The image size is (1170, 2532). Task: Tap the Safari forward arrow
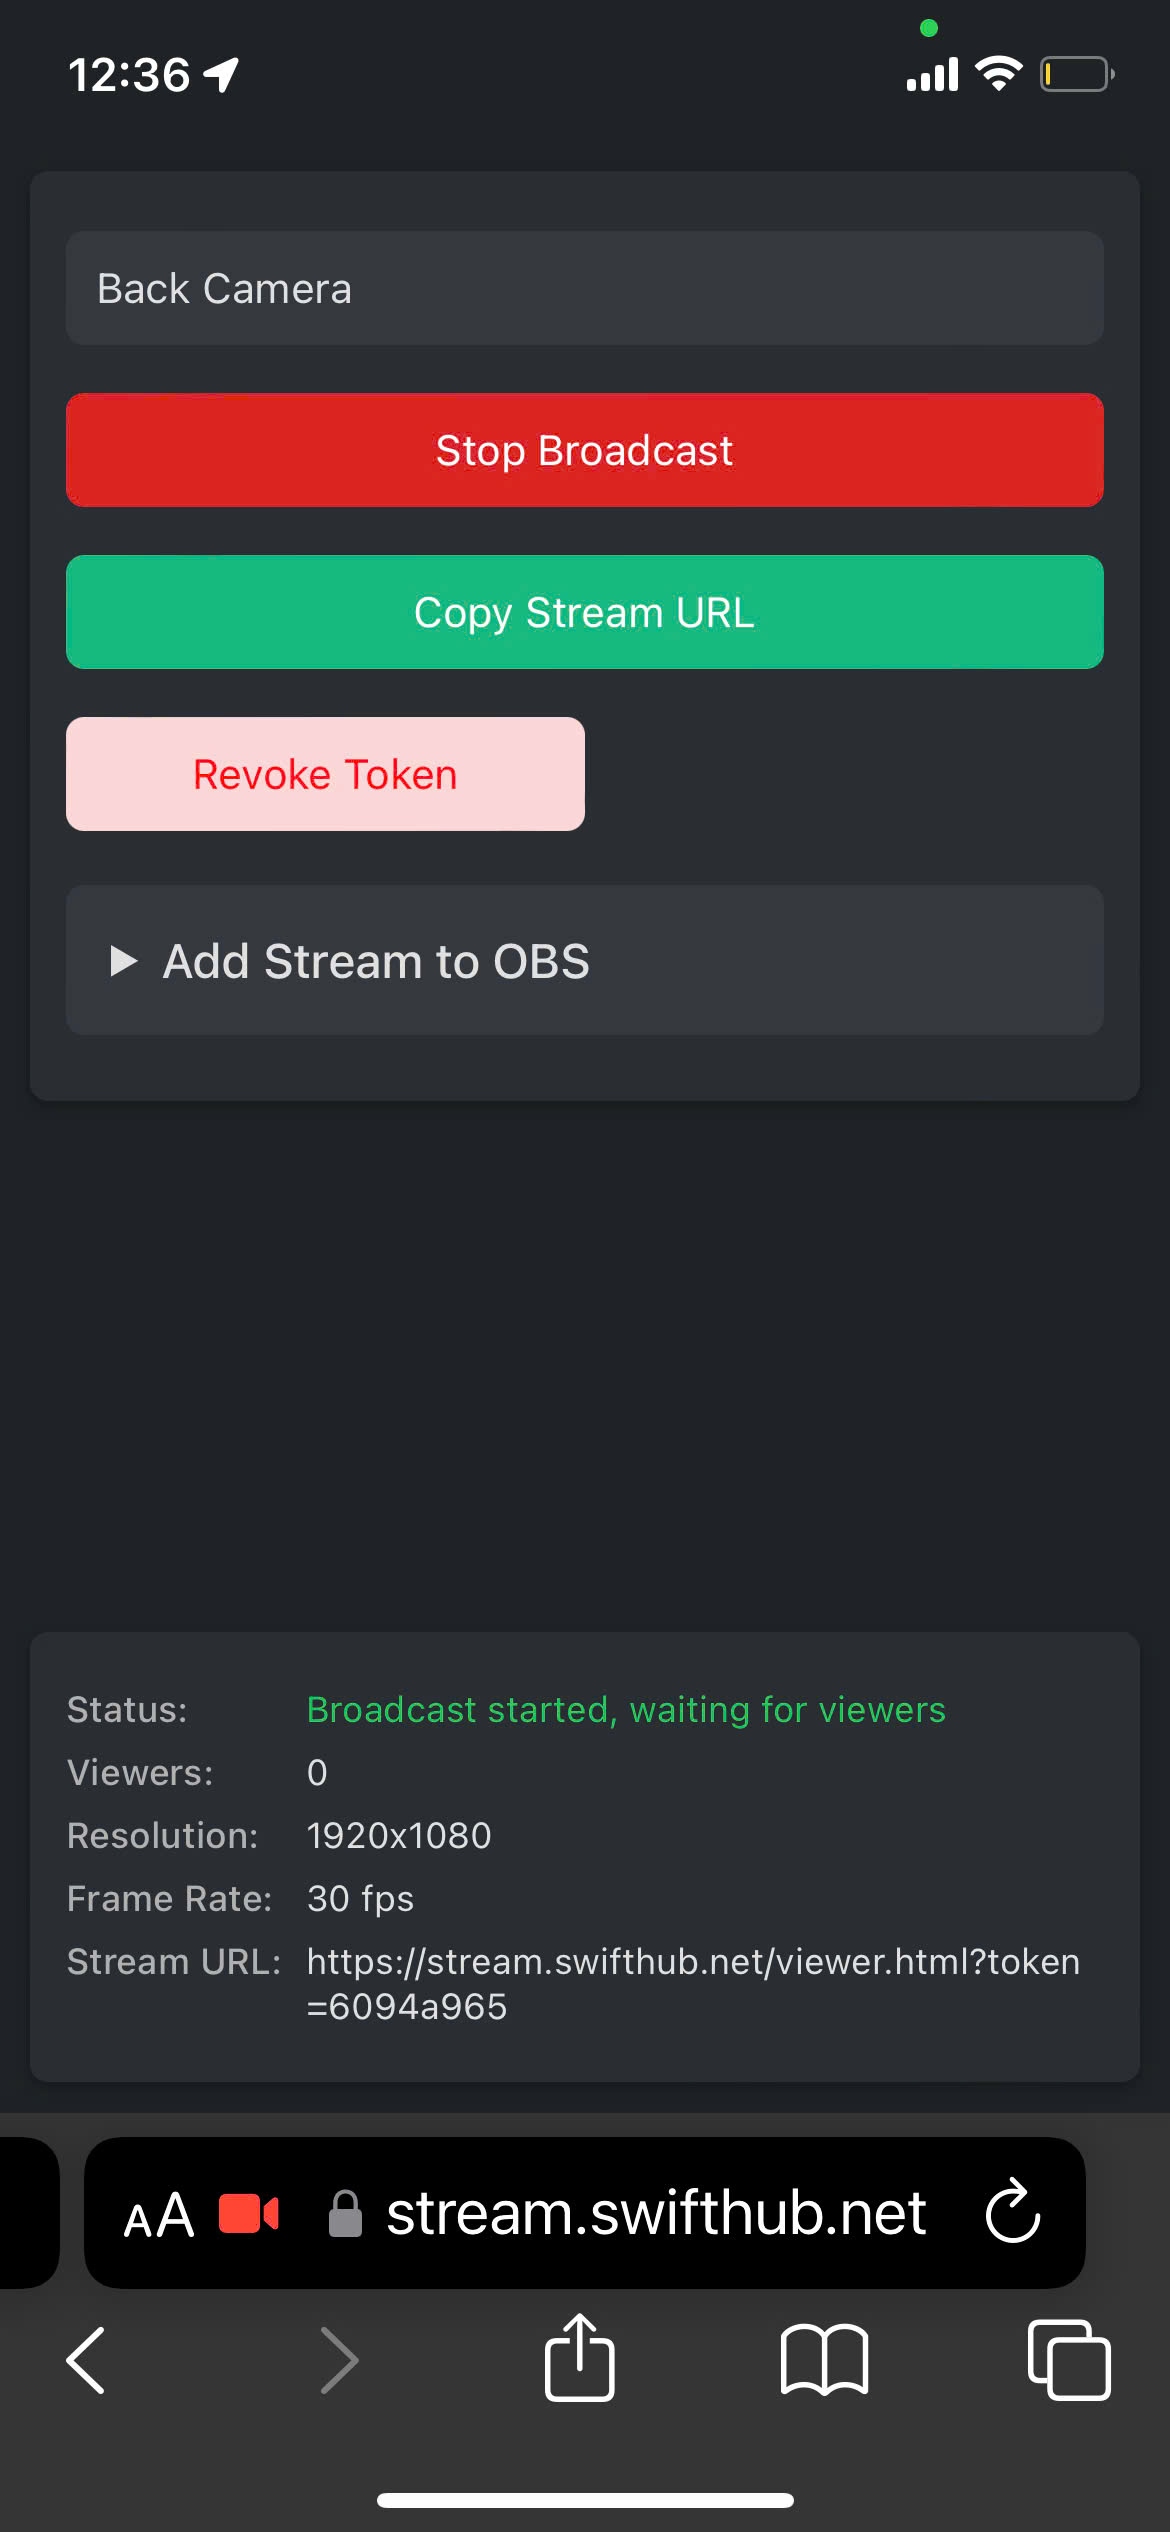(339, 2360)
